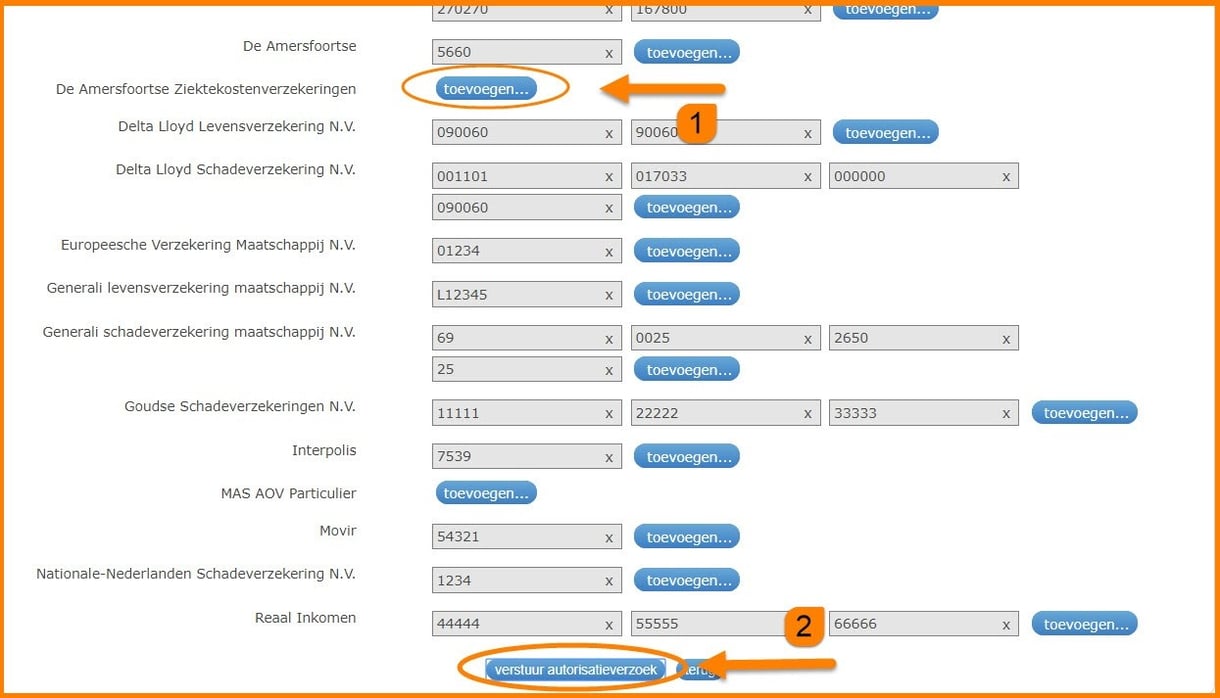Click the 'MAS AOV Particulier' label
The image size is (1220, 698).
[x=288, y=493]
